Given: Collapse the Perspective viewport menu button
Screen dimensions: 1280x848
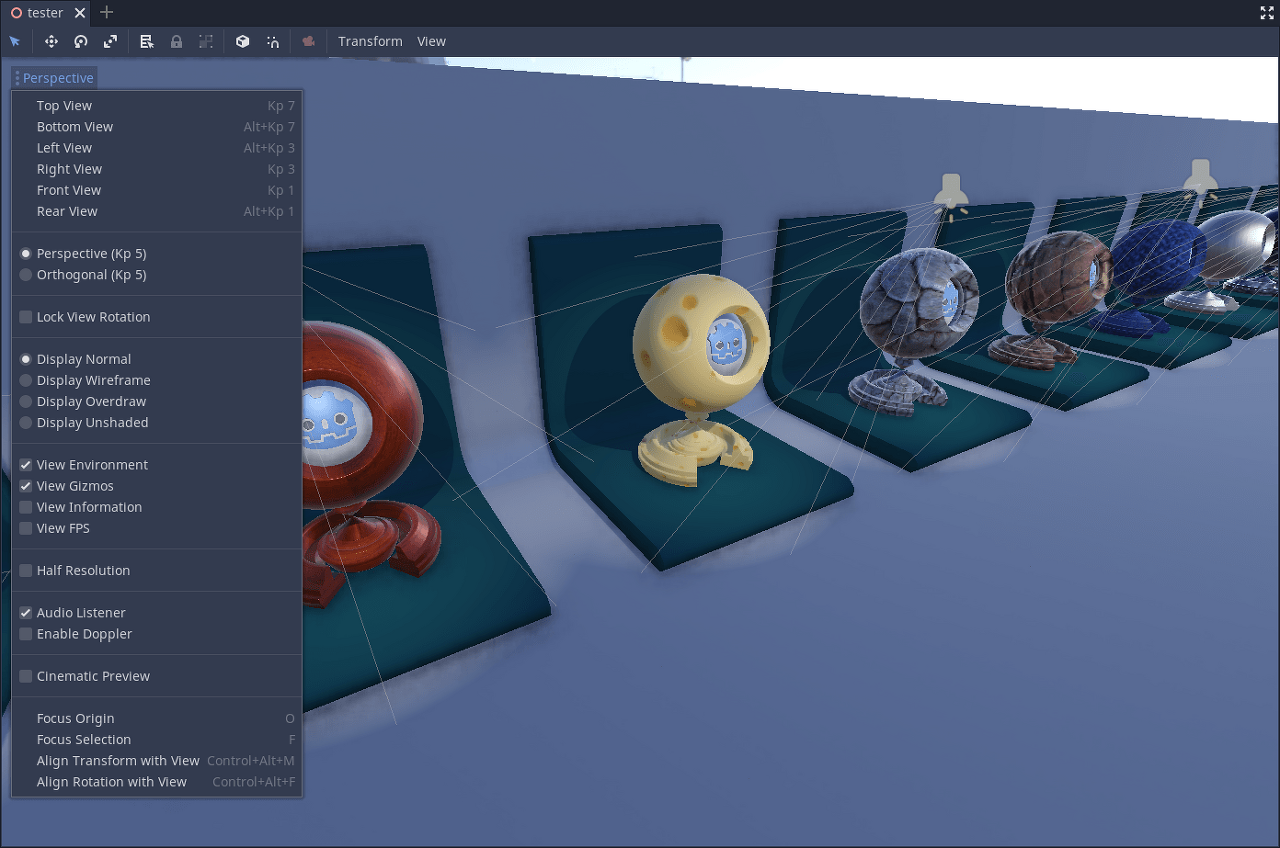Looking at the screenshot, I should pyautogui.click(x=55, y=78).
